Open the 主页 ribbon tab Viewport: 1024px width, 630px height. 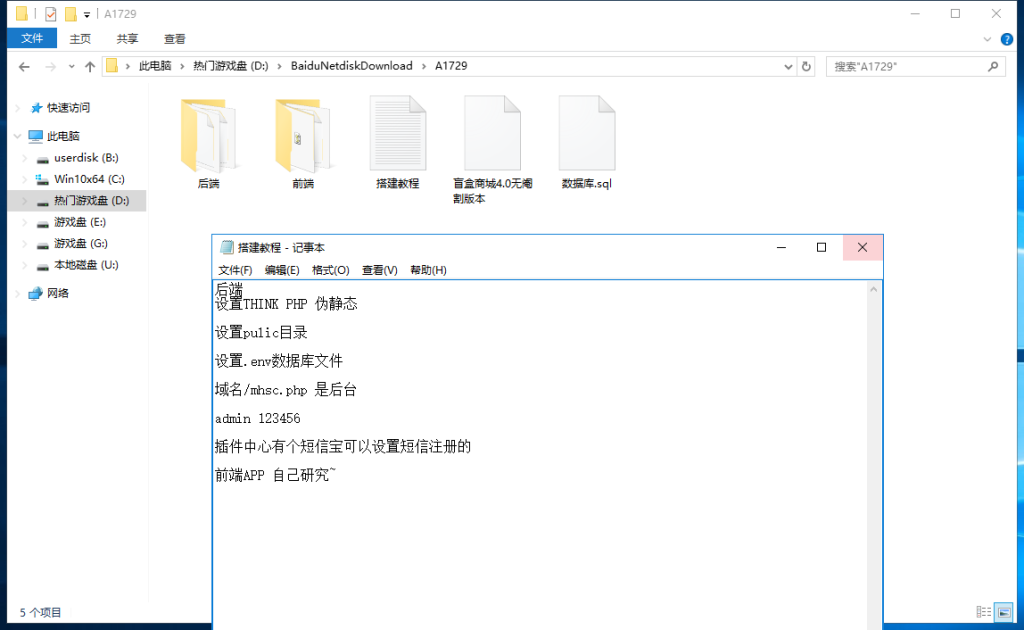click(x=80, y=39)
